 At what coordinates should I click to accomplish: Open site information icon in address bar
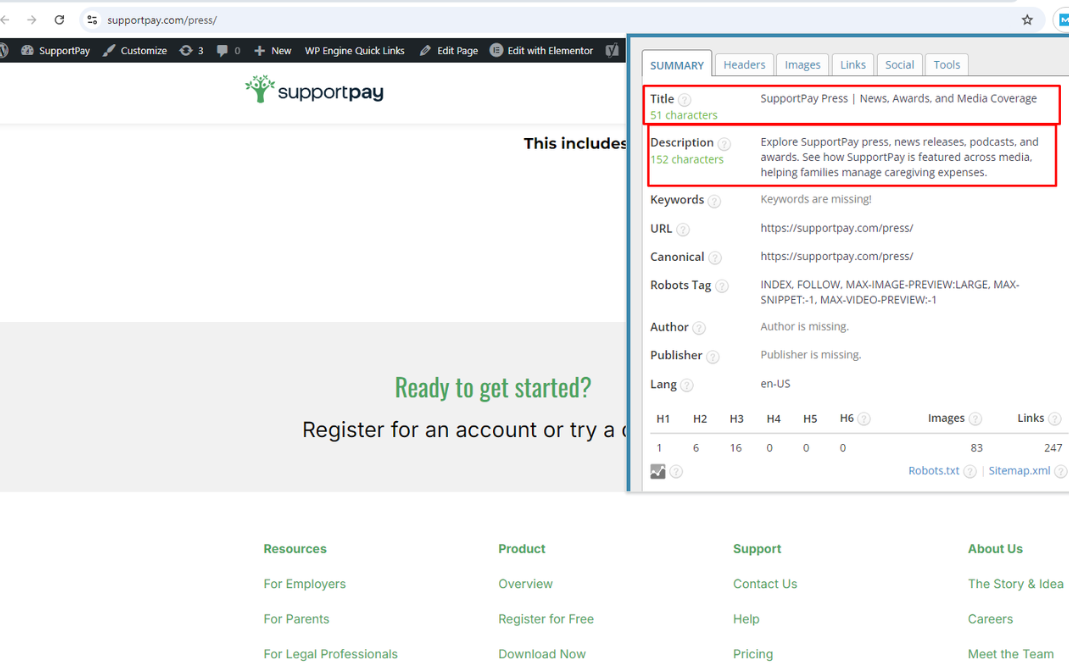(x=92, y=20)
